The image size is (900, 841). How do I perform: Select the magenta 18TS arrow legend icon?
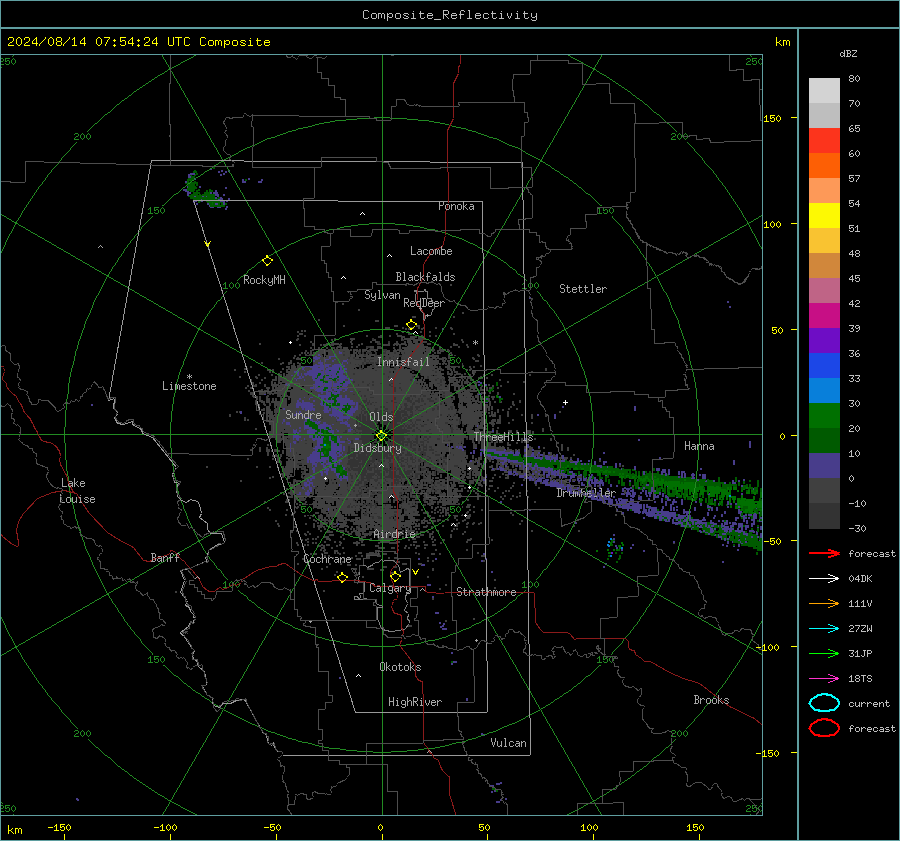pyautogui.click(x=824, y=679)
